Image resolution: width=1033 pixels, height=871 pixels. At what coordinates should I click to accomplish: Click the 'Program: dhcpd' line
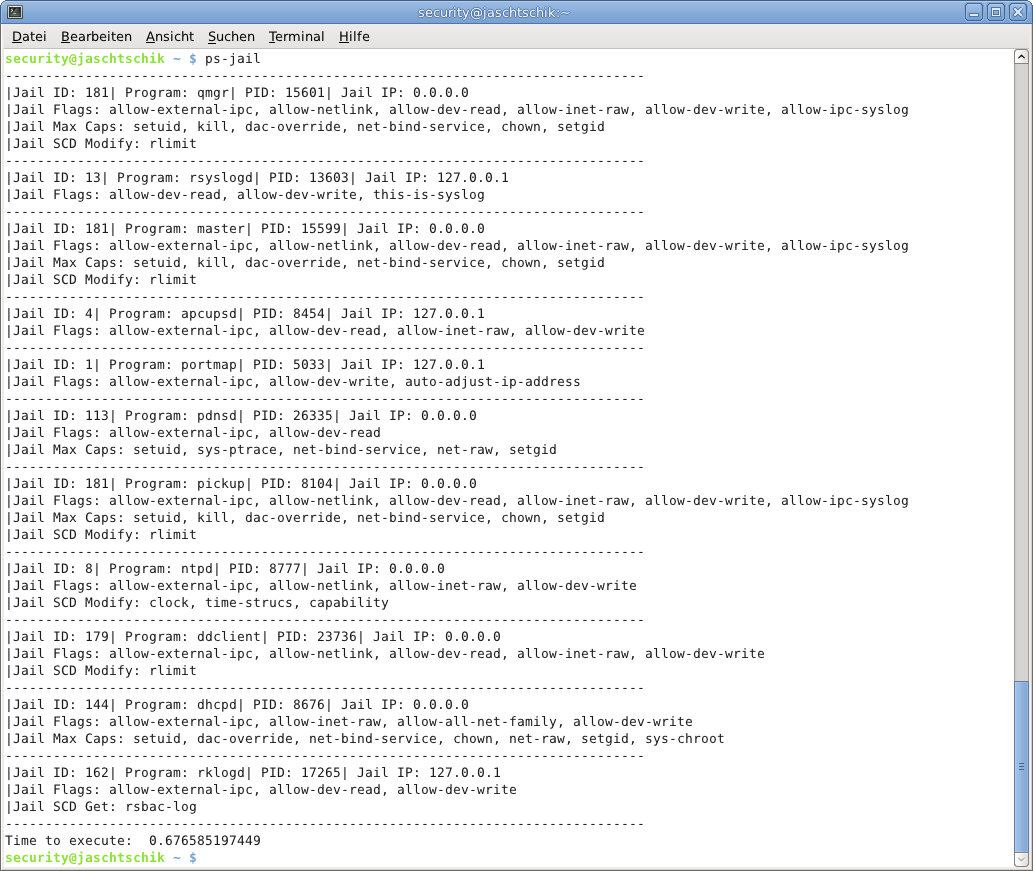238,705
